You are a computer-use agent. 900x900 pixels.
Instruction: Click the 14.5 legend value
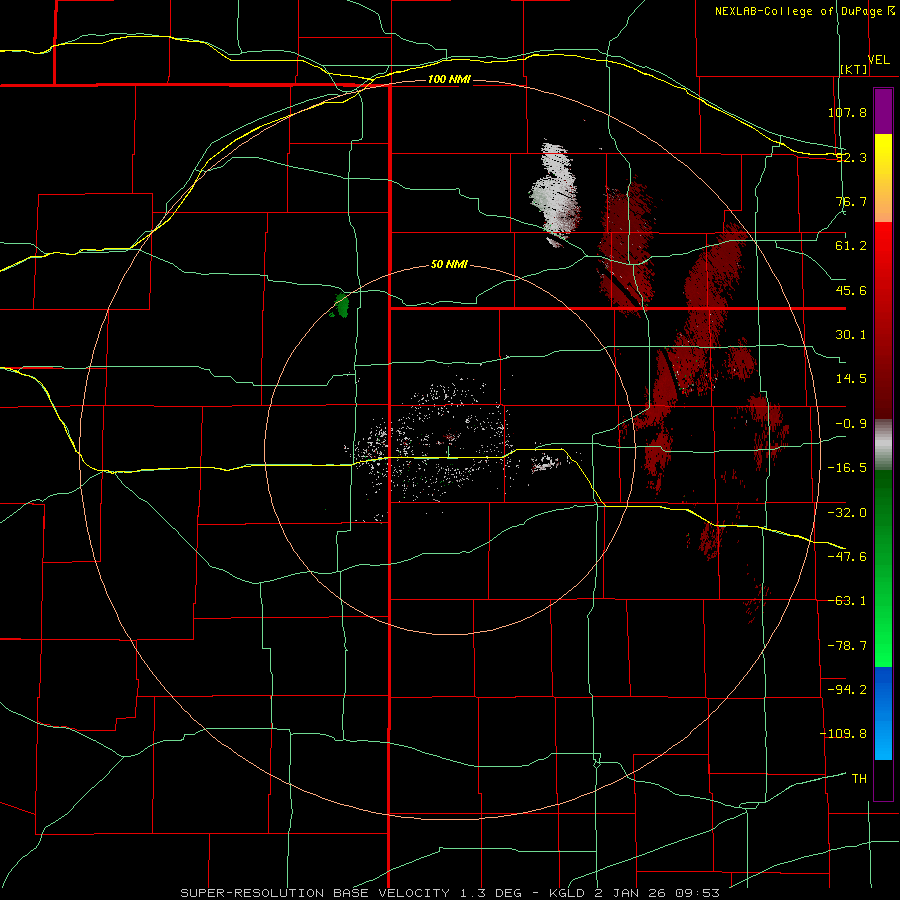coord(851,379)
